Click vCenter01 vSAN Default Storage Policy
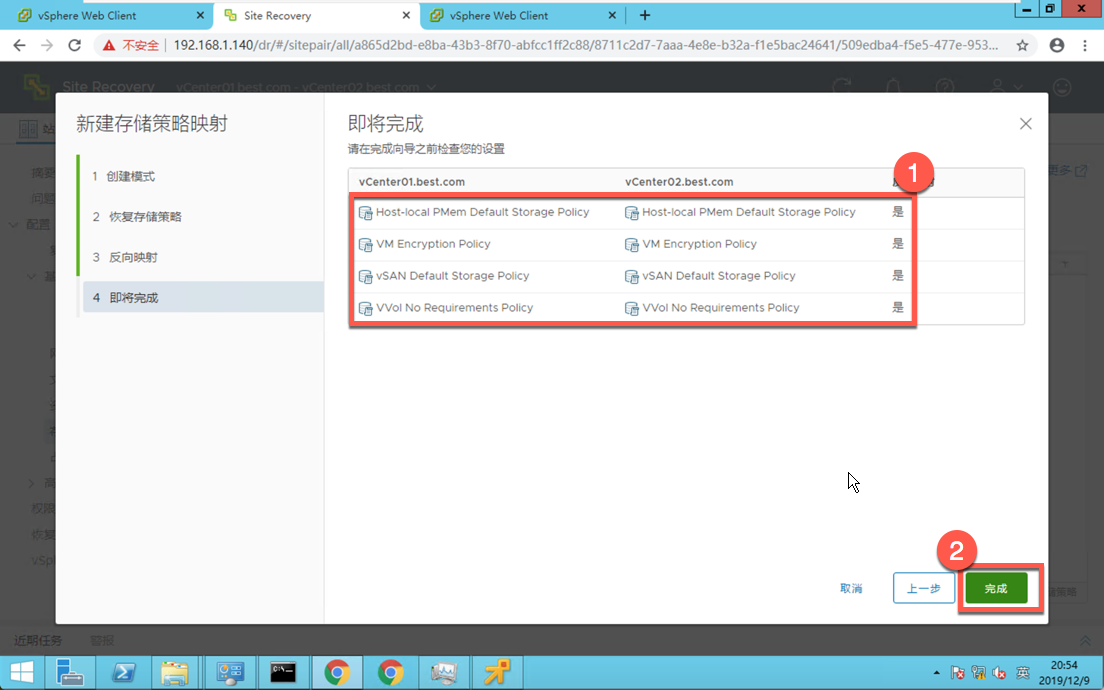Image resolution: width=1104 pixels, height=690 pixels. [452, 275]
